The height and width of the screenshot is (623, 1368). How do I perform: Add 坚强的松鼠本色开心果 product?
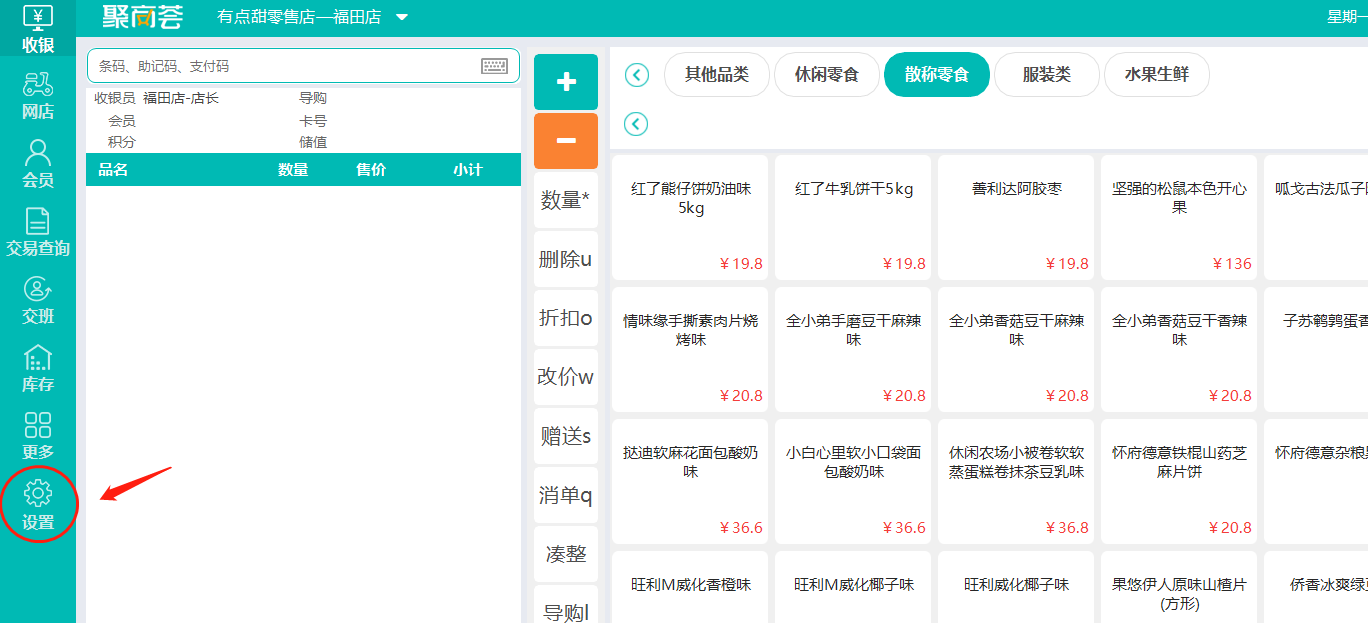tap(1179, 217)
